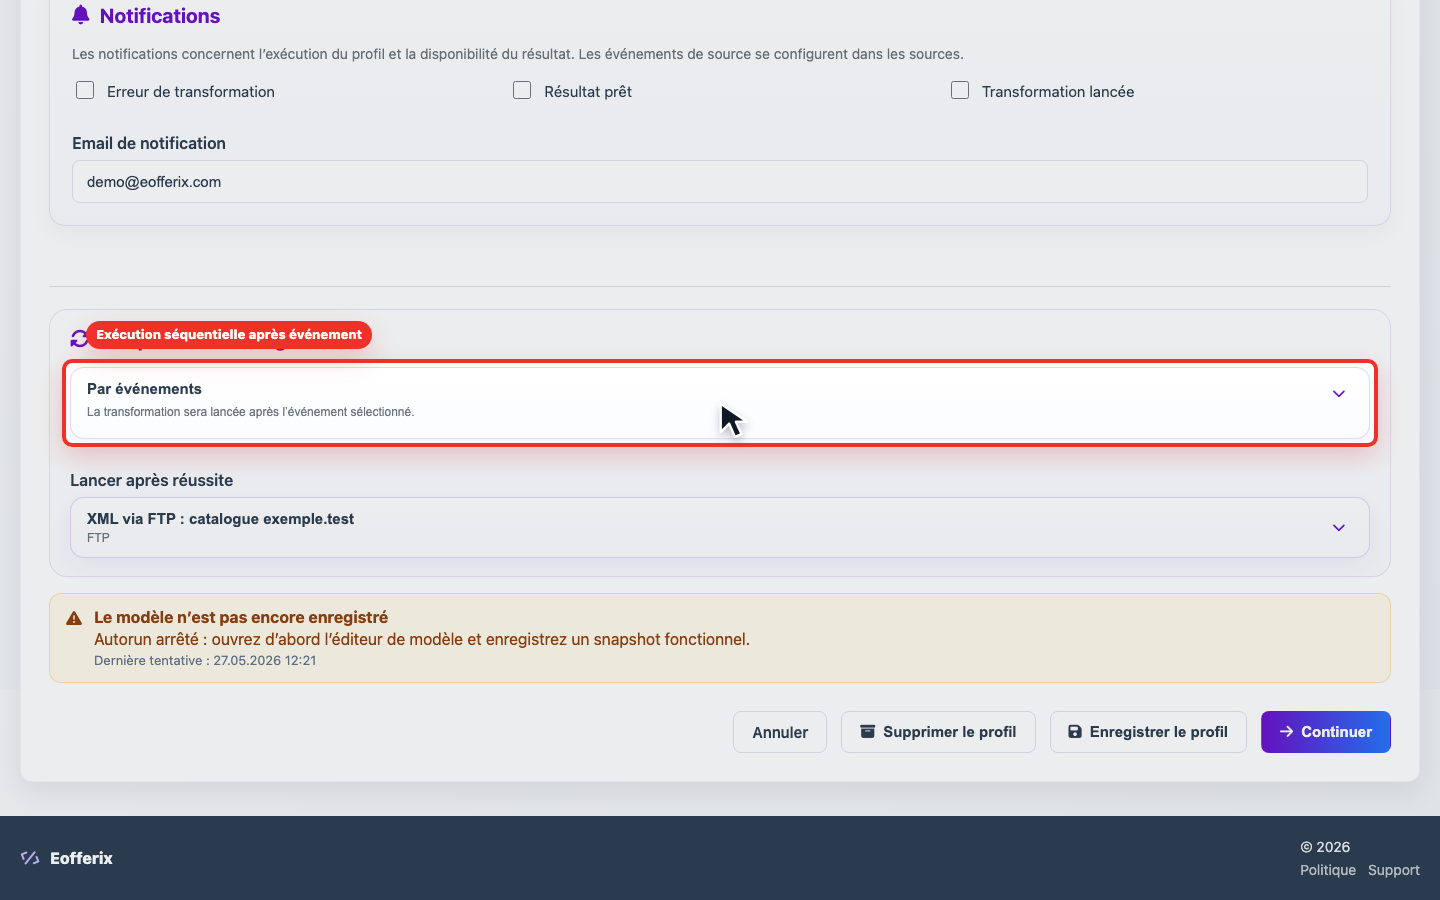The image size is (1440, 900).
Task: Click the 'Le modèle n'est pas encore enregistré' heading
Action: 241,617
